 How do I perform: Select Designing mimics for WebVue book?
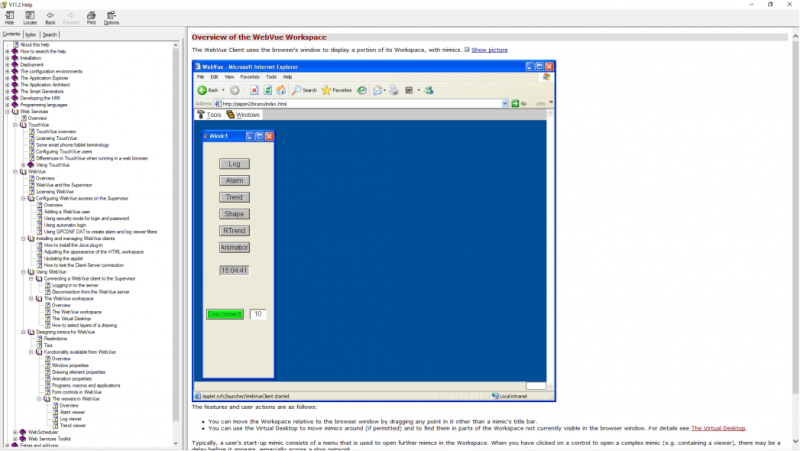pyautogui.click(x=65, y=332)
